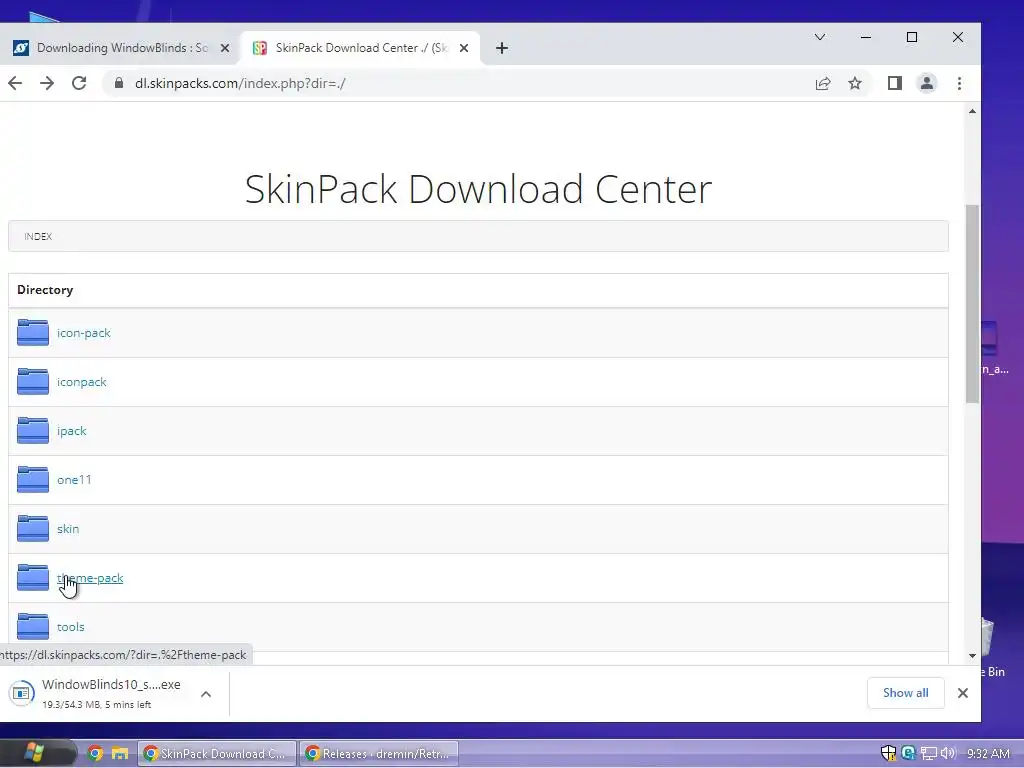Screen dimensions: 1024x768
Task: Click the security shield tray icon
Action: (888, 753)
